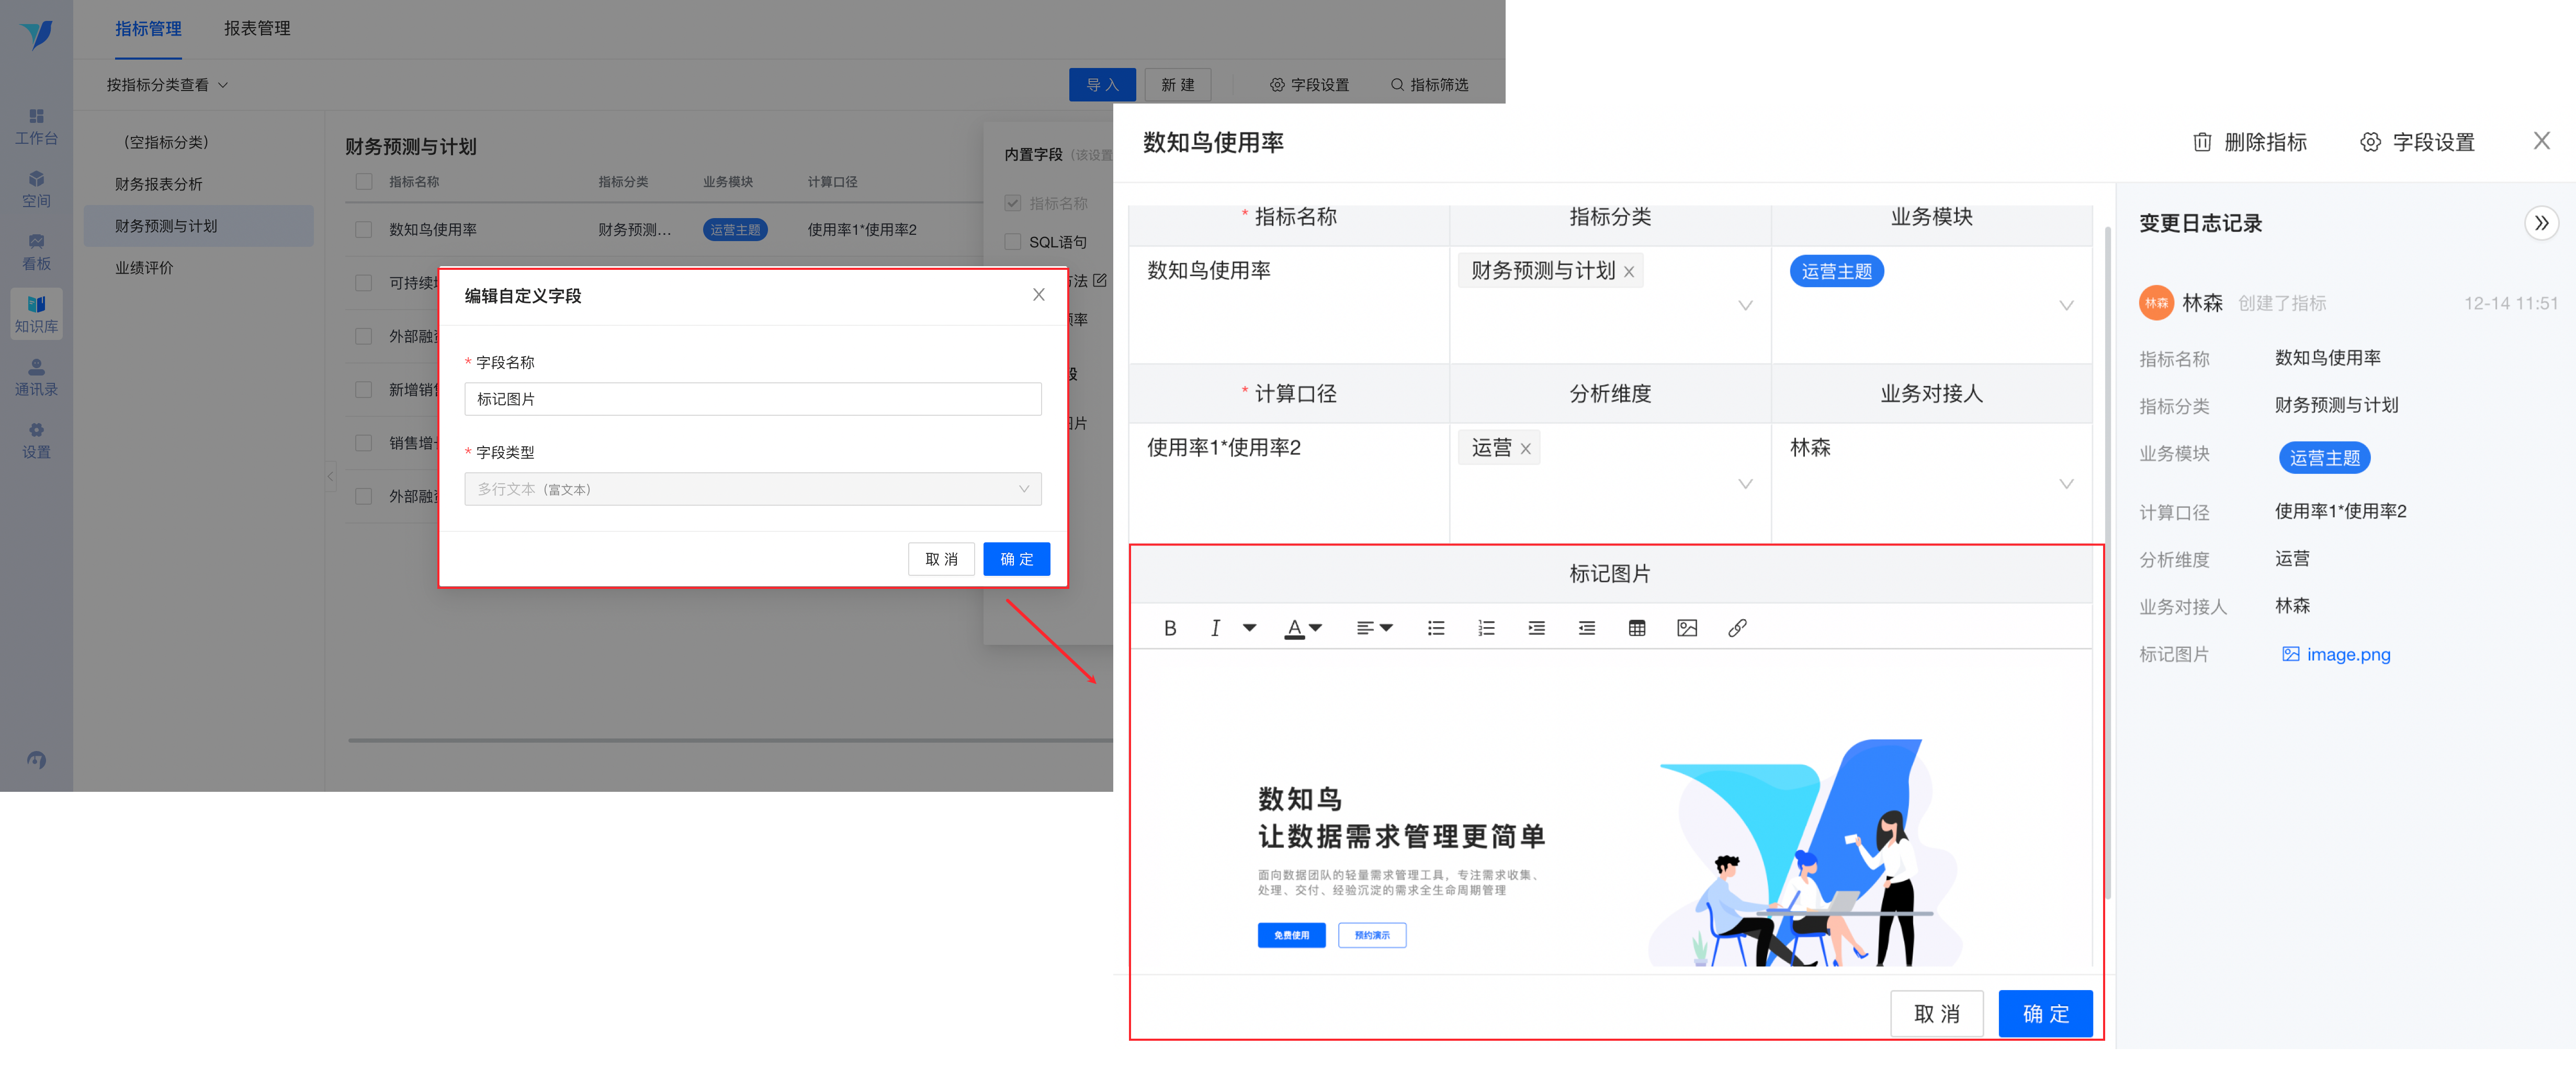Click the 删除指标 button
2576x1069 pixels.
[2249, 142]
